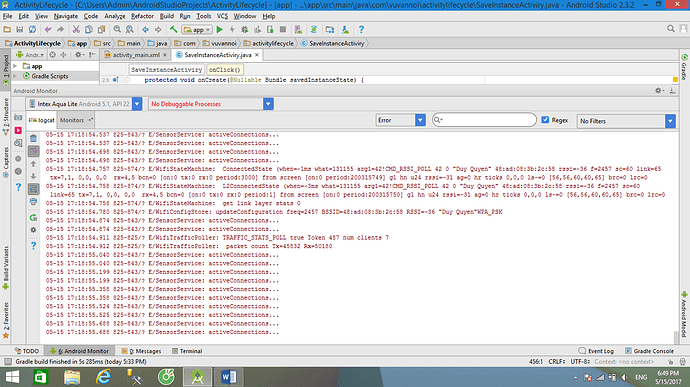Click the Navigate Back blue arrow
Viewport: 690px width, 387px height.
coord(145,29)
